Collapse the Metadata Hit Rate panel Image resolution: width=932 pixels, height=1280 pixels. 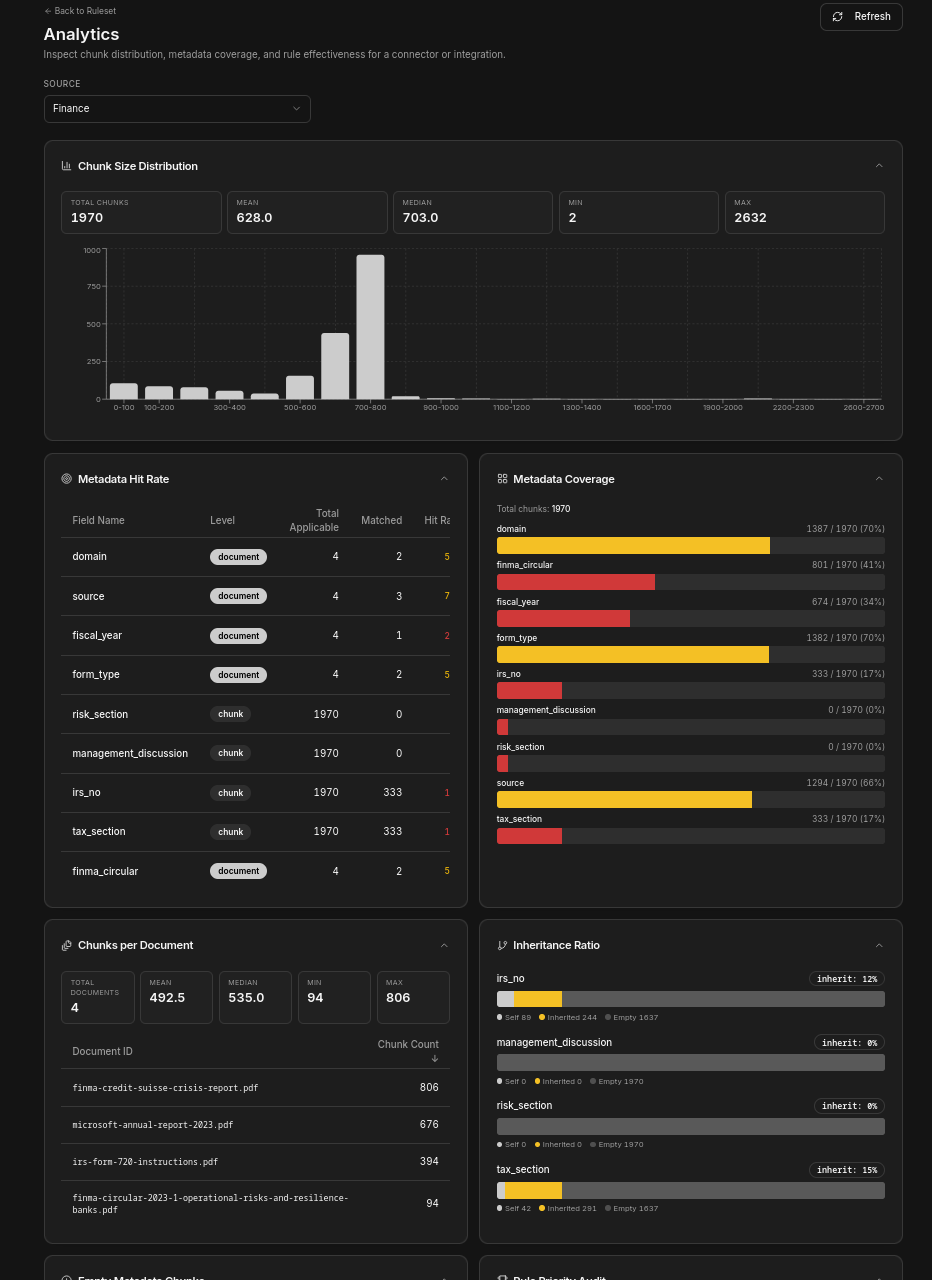[444, 479]
